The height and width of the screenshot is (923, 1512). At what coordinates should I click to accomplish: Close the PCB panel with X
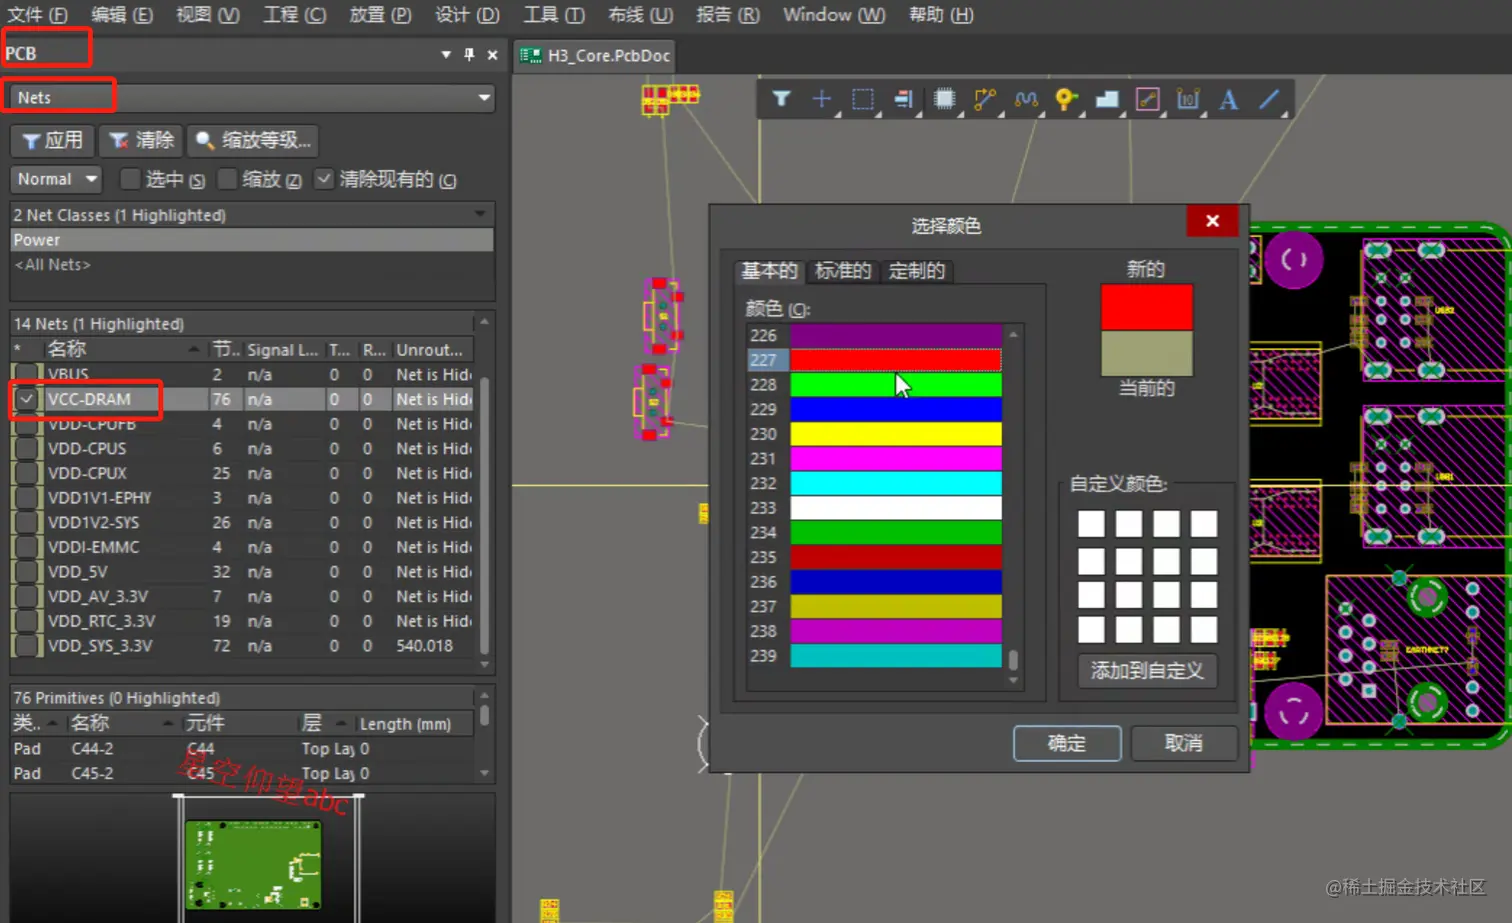(x=492, y=54)
